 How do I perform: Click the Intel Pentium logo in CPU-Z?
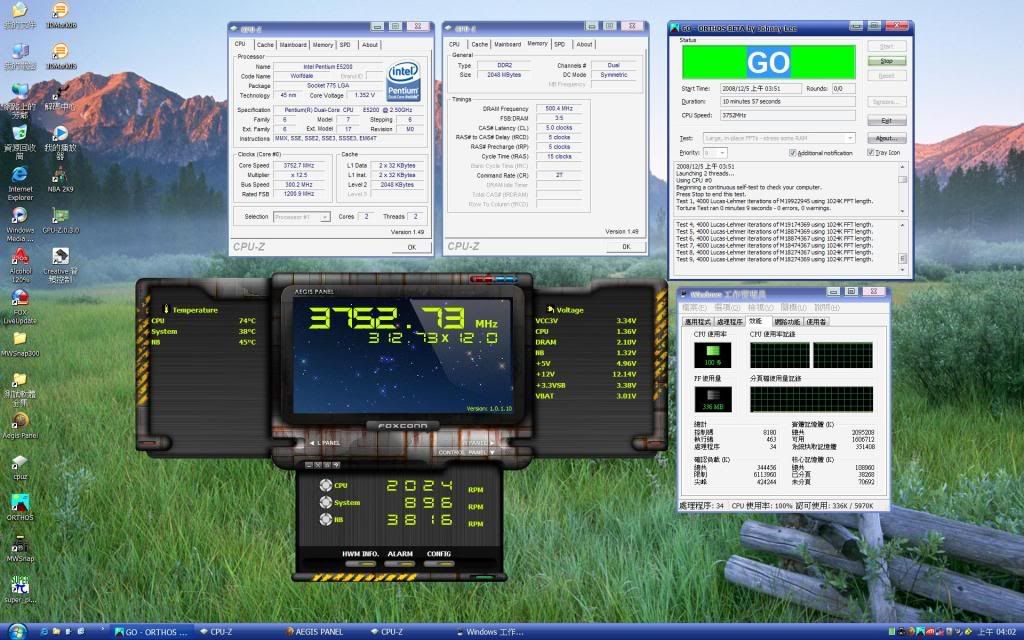click(404, 82)
